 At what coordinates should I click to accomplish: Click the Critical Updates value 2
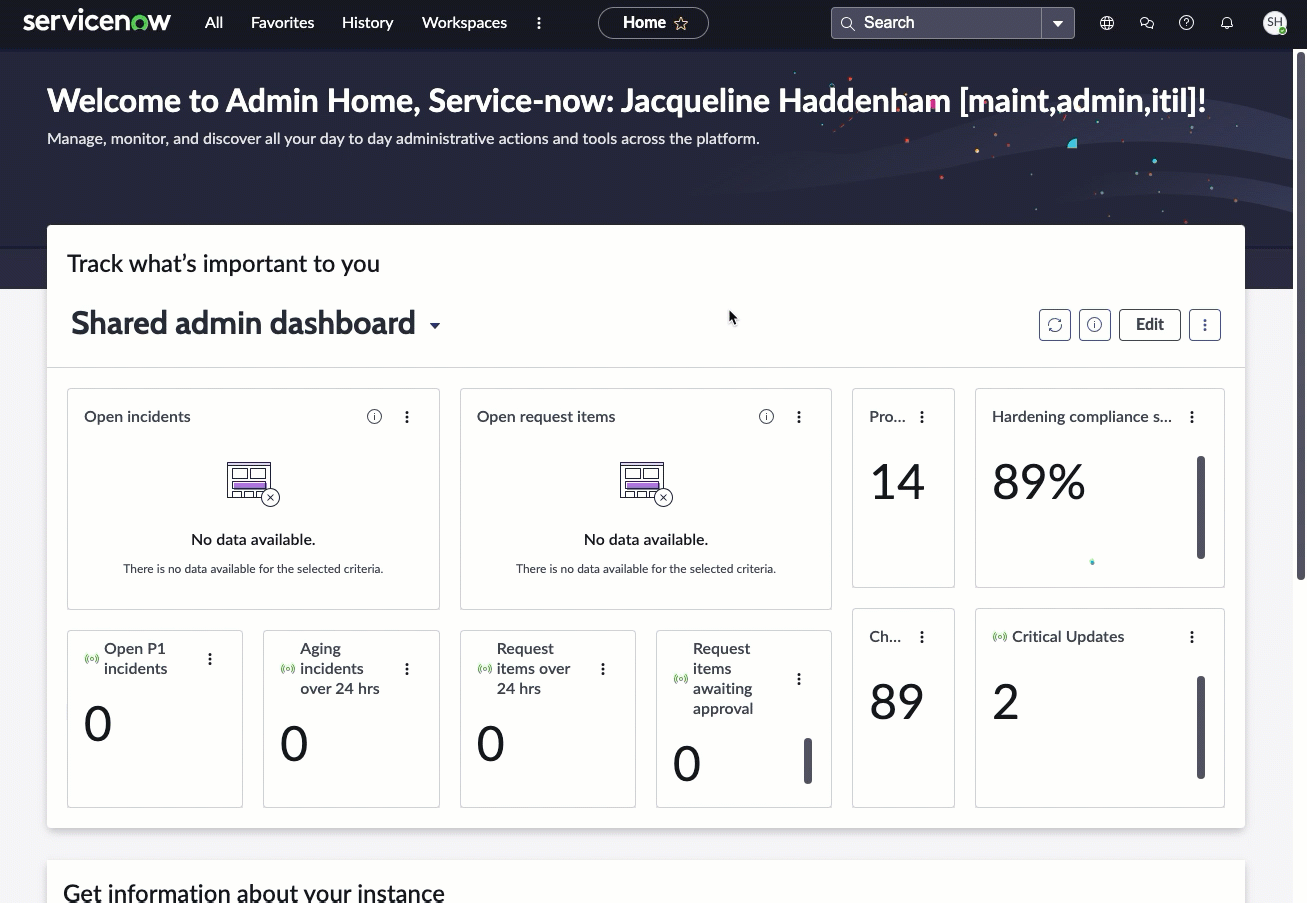tap(1005, 702)
